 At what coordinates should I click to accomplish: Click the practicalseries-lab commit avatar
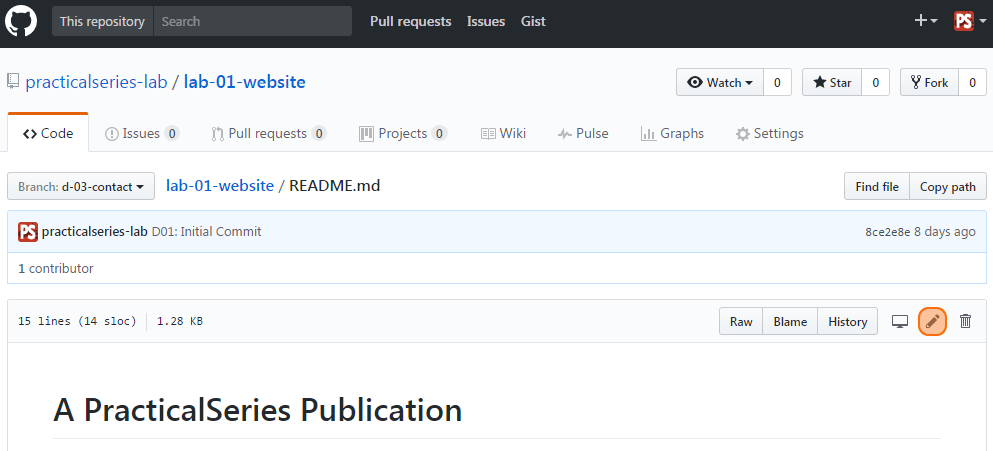click(28, 232)
